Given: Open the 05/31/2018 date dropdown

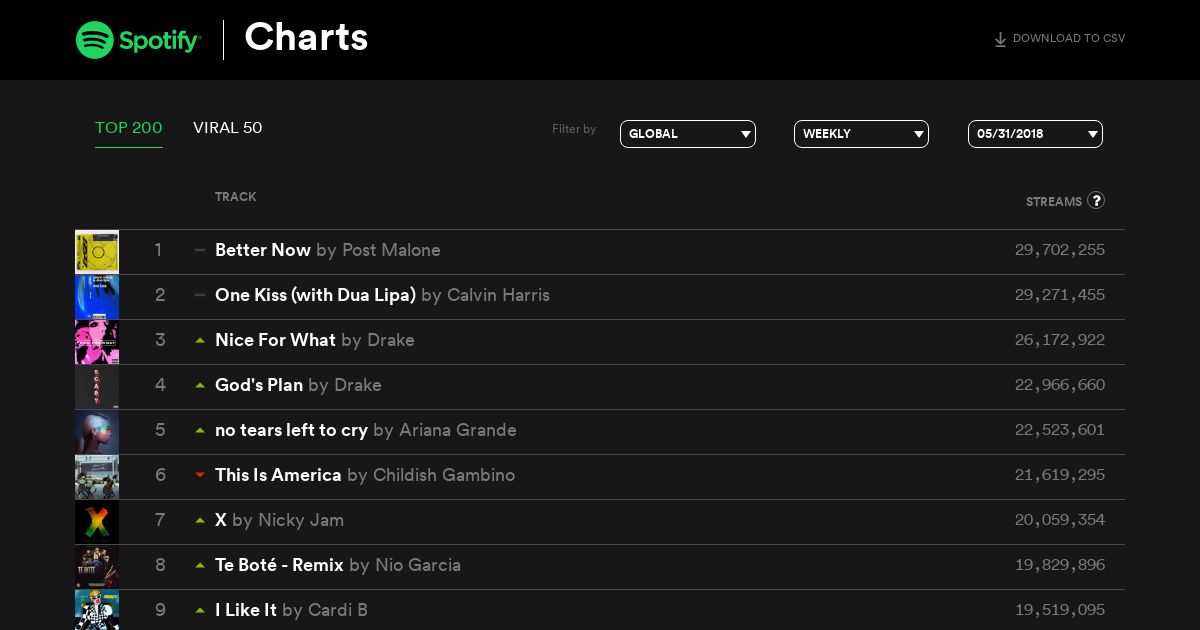Looking at the screenshot, I should (x=1035, y=134).
